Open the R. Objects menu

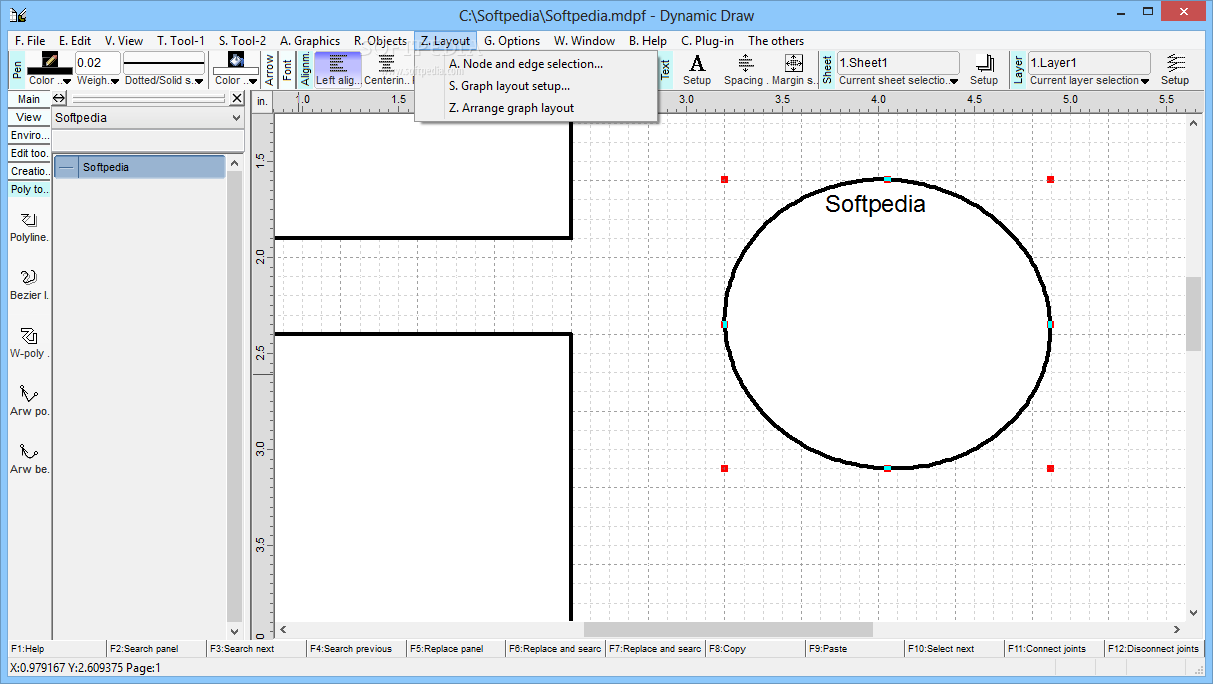pos(380,41)
